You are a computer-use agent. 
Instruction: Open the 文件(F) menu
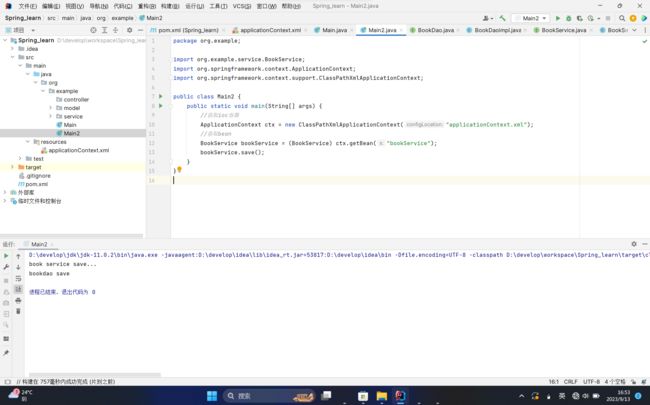(x=27, y=6)
